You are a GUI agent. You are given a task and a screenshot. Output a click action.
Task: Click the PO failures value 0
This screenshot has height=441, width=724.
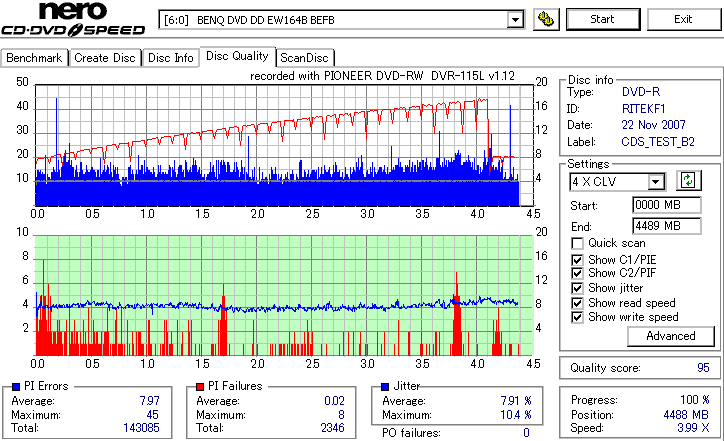point(526,433)
